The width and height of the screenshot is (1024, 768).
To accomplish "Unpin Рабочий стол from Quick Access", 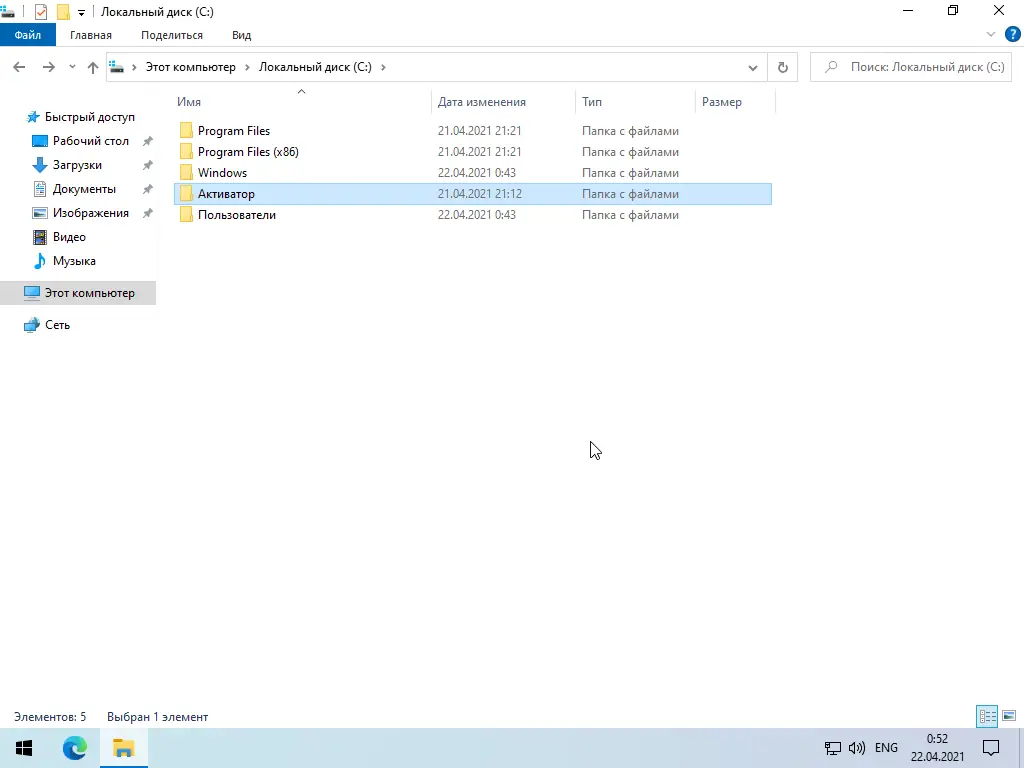I will click(x=147, y=140).
